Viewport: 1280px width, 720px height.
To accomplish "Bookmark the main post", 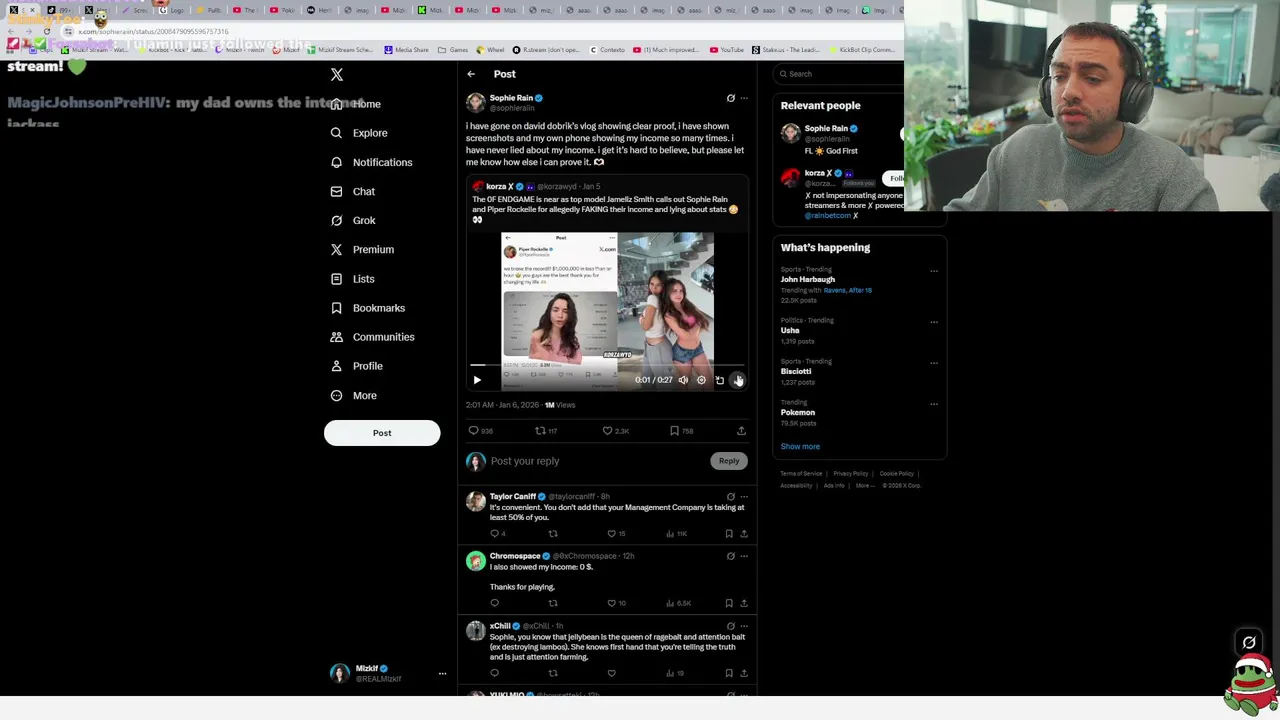I will tap(674, 431).
